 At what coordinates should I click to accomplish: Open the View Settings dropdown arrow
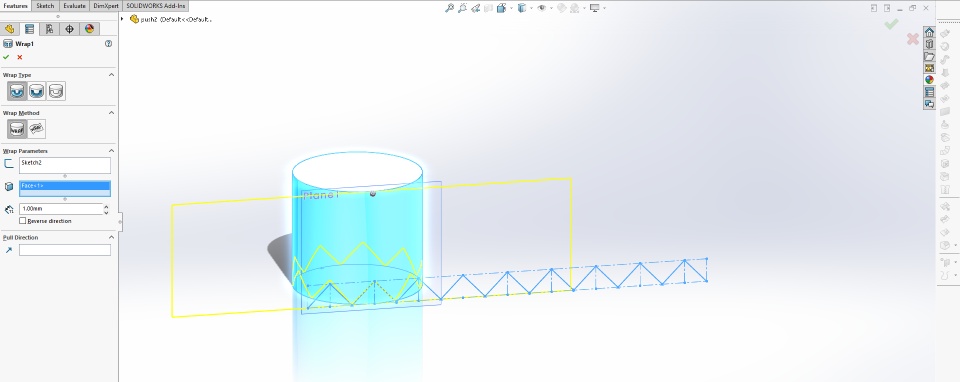604,8
